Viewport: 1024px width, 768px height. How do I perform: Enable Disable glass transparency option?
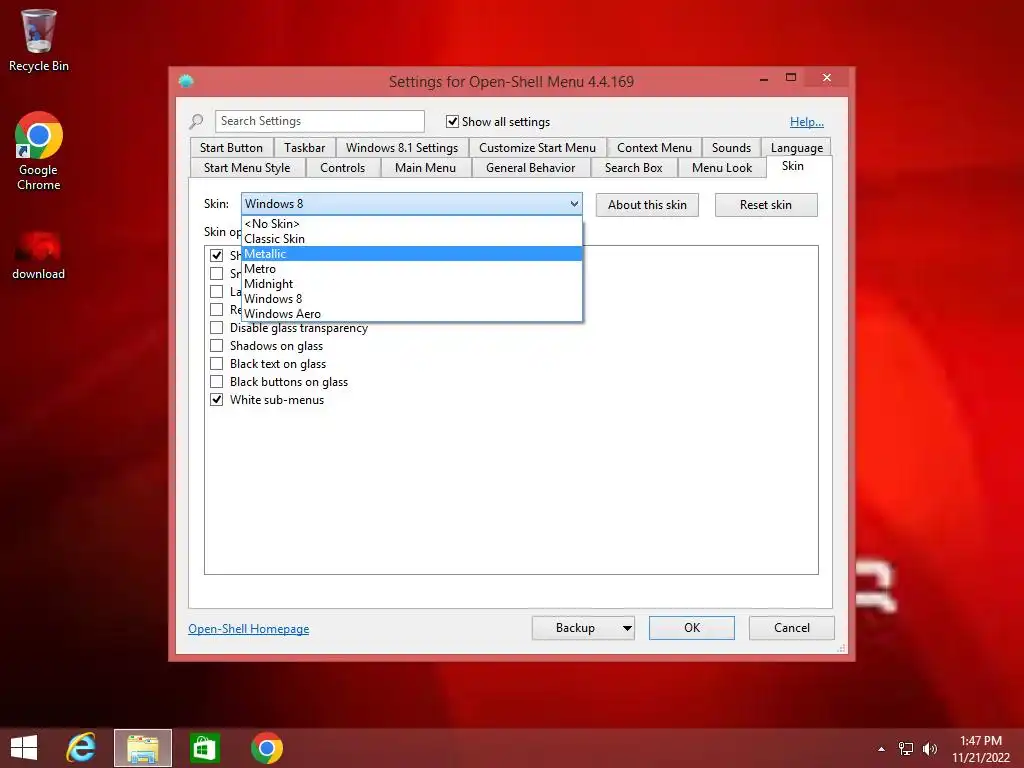[x=216, y=328]
